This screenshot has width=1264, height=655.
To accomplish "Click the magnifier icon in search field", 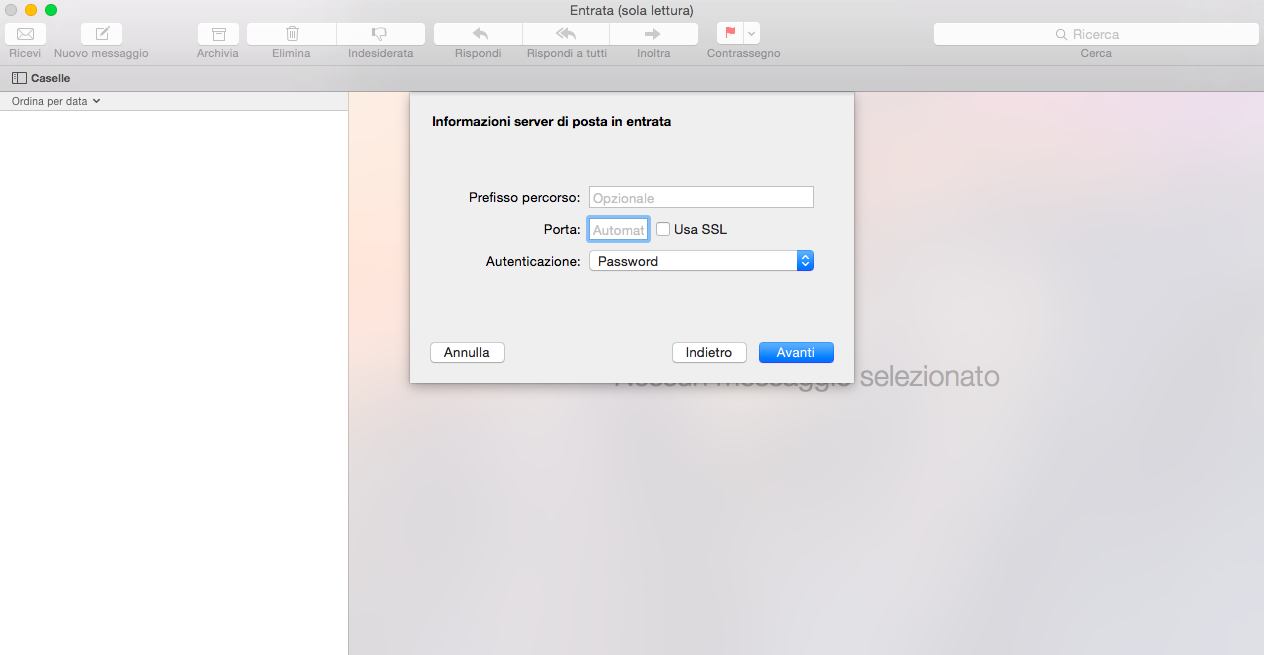I will [x=1062, y=34].
